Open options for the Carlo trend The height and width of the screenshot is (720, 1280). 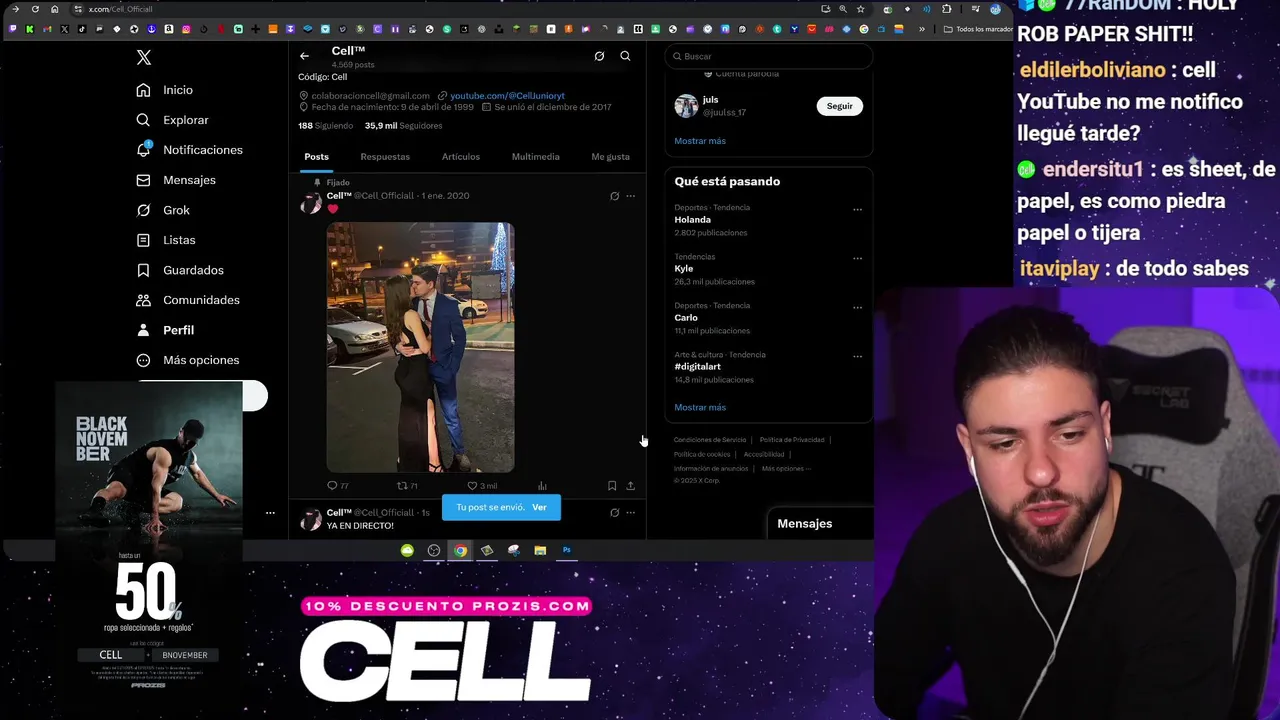pyautogui.click(x=857, y=307)
